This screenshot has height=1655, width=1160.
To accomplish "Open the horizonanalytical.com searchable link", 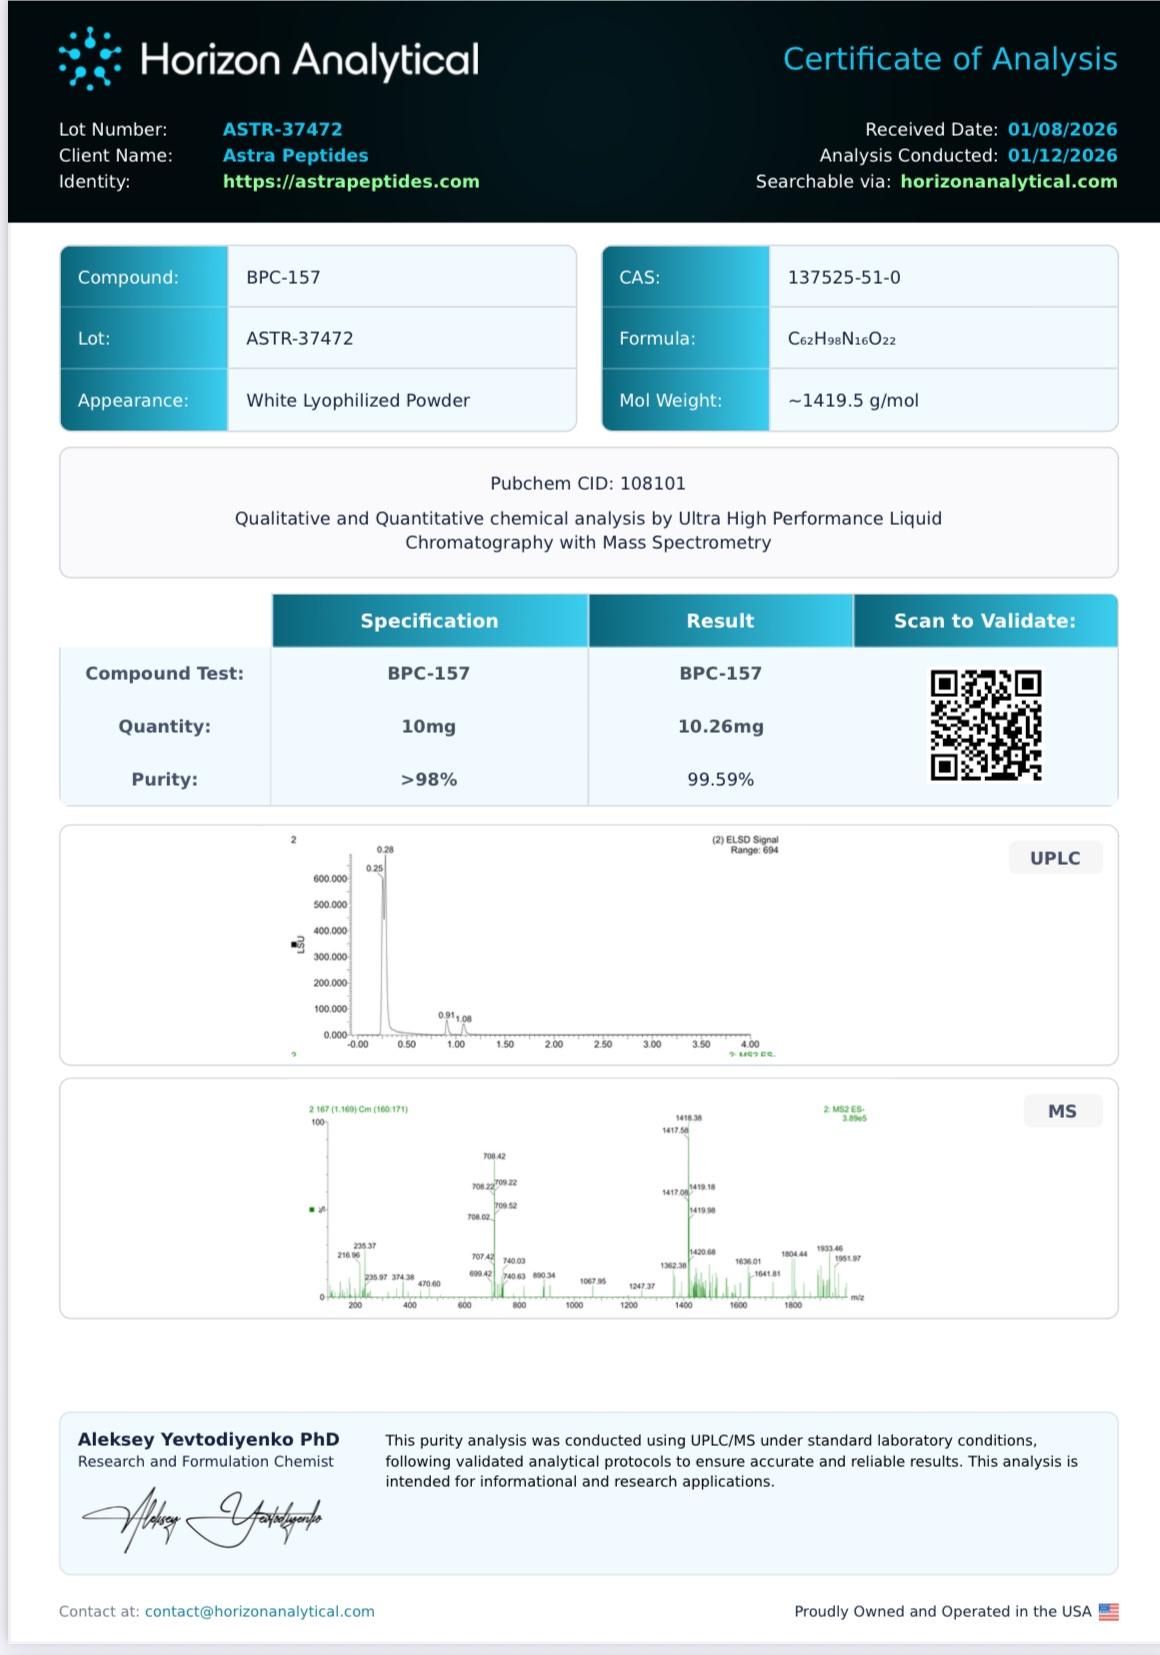I will tap(1008, 181).
